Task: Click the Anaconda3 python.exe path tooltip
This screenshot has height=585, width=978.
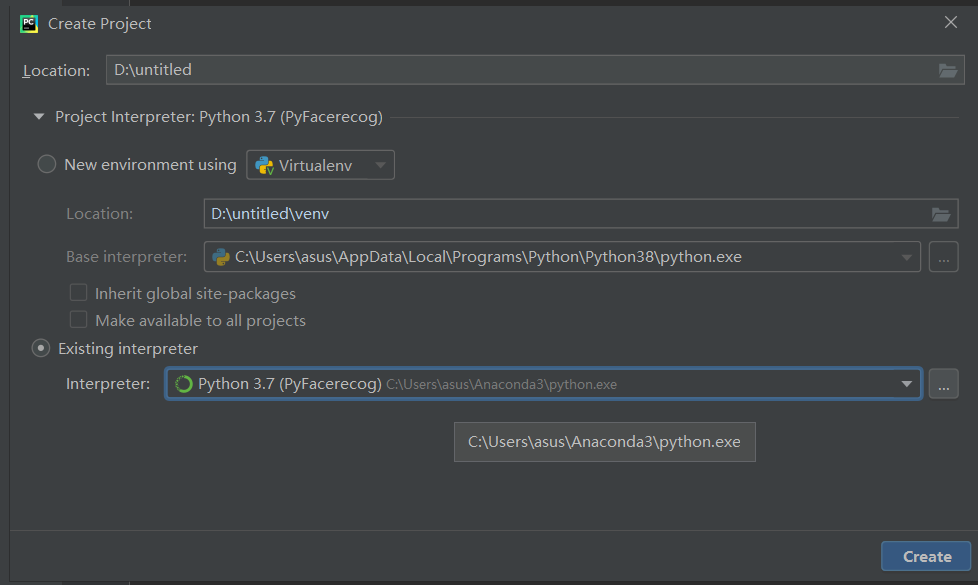Action: pyautogui.click(x=604, y=441)
